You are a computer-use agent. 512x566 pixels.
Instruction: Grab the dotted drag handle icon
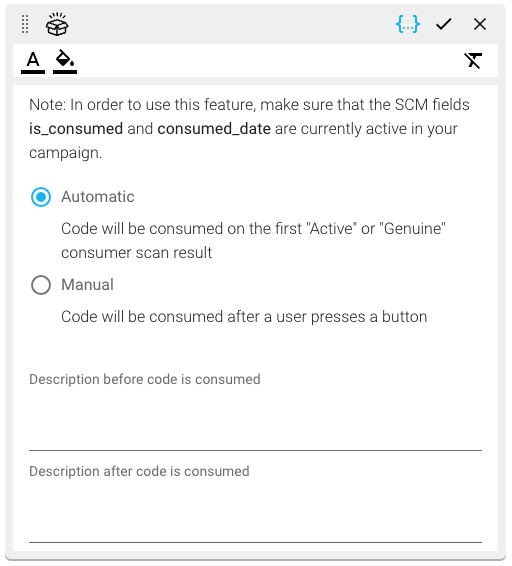pyautogui.click(x=25, y=24)
